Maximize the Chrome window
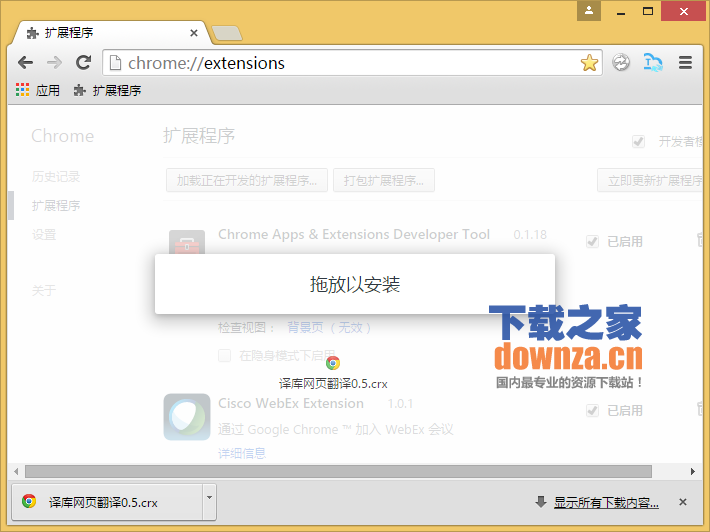710x532 pixels. click(648, 11)
